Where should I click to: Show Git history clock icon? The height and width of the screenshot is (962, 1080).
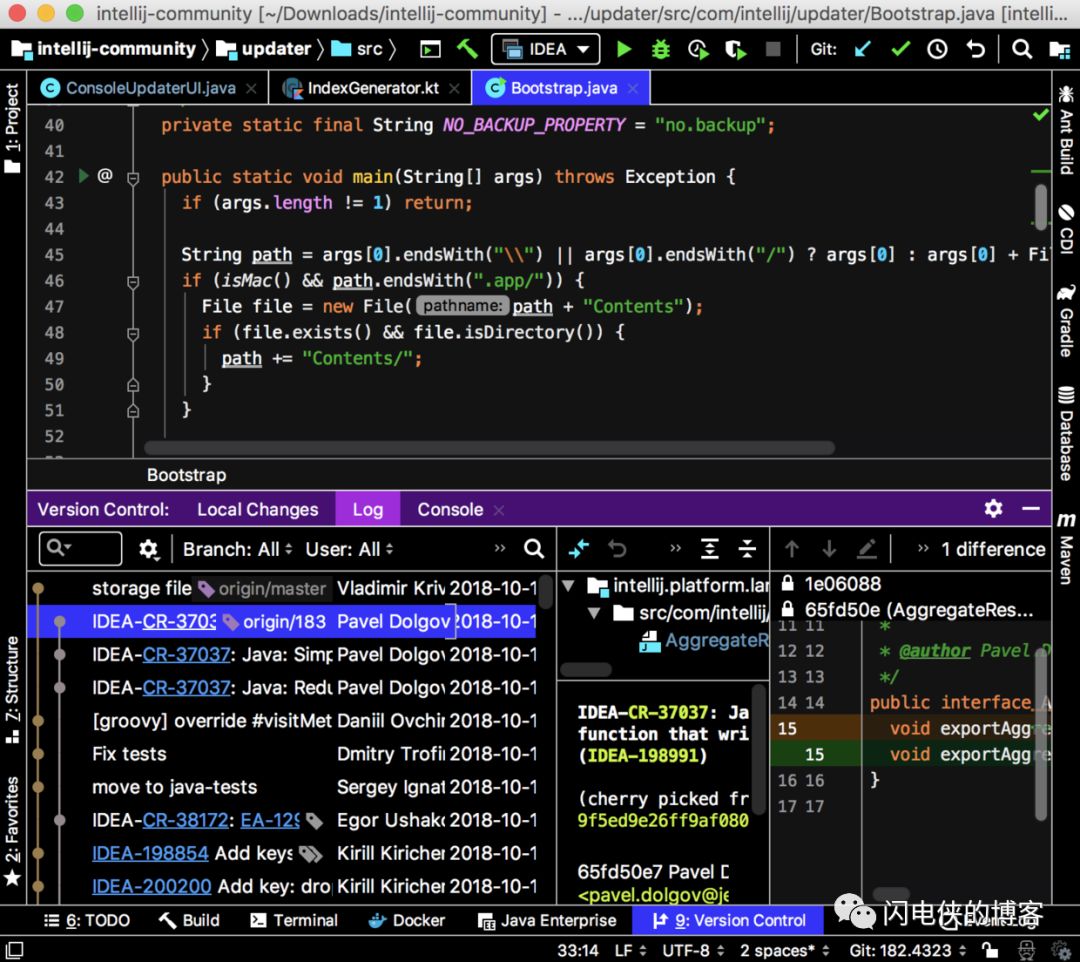click(937, 49)
